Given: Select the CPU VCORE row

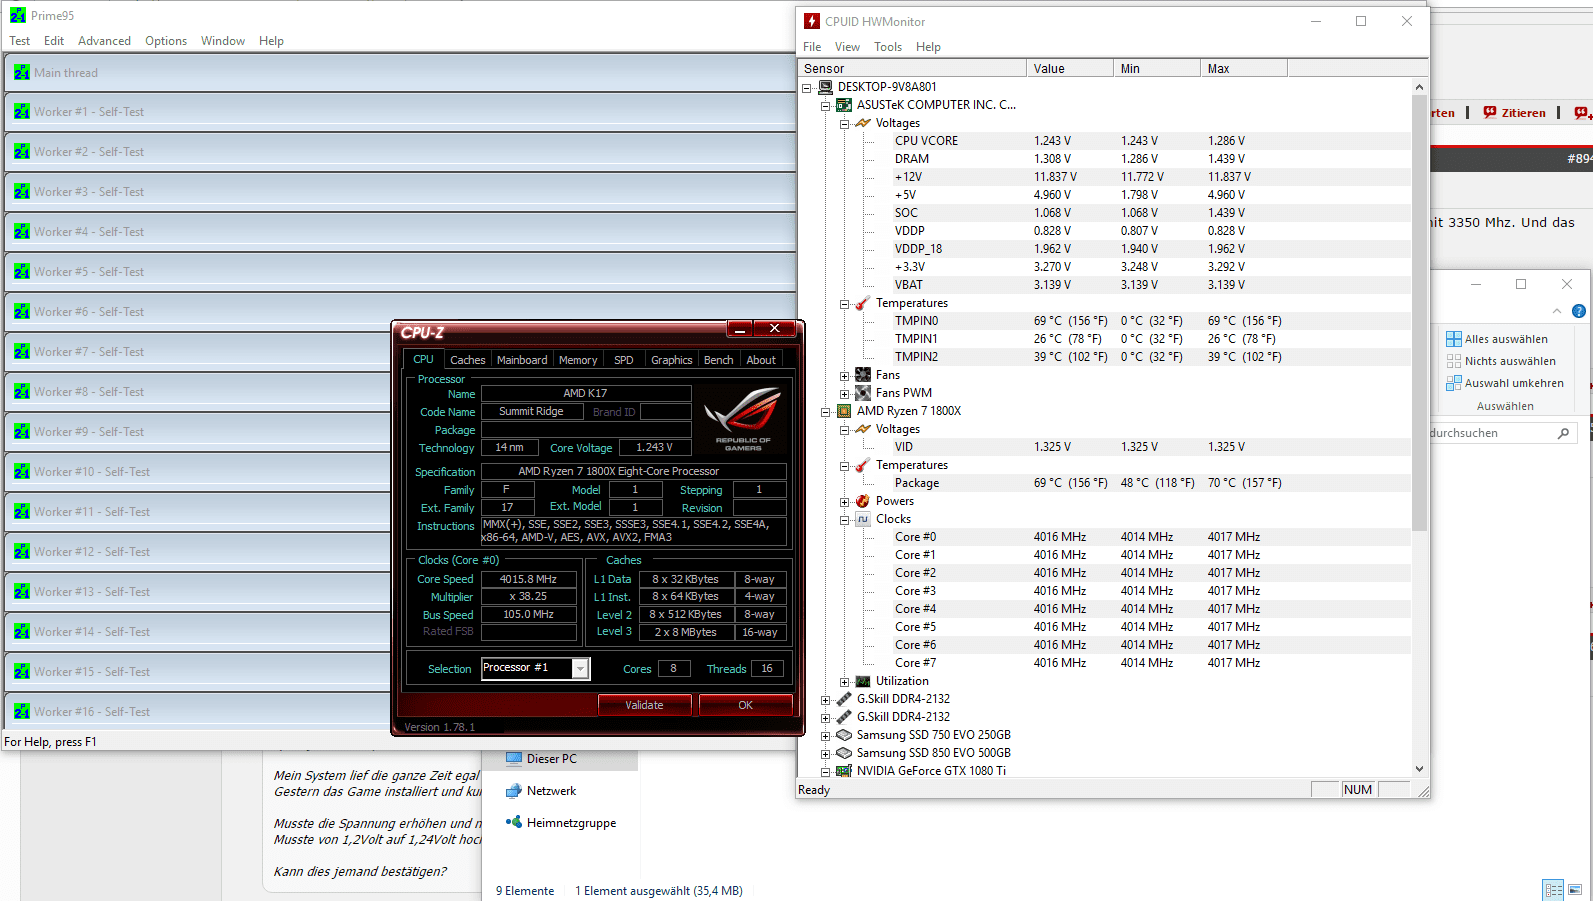Looking at the screenshot, I should [x=1151, y=141].
